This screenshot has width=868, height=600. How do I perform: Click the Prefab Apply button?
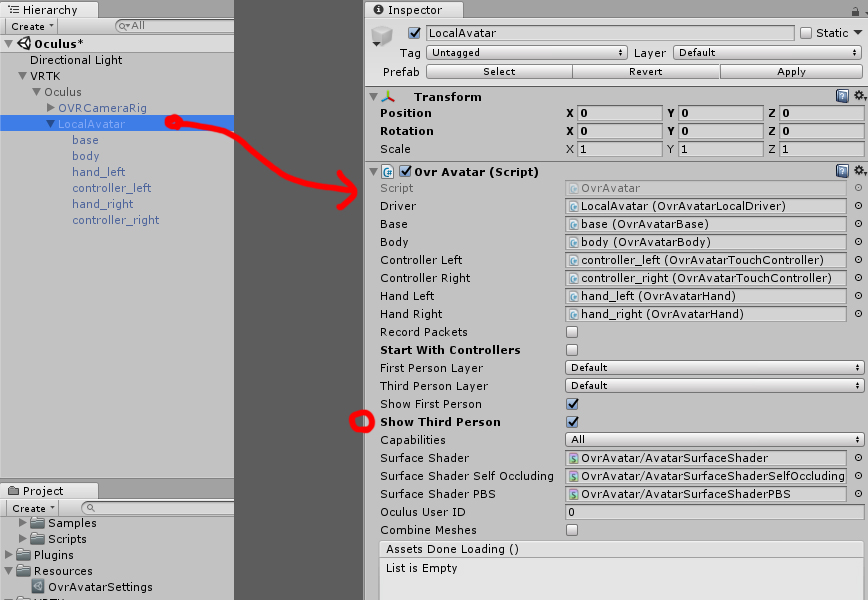[x=791, y=71]
